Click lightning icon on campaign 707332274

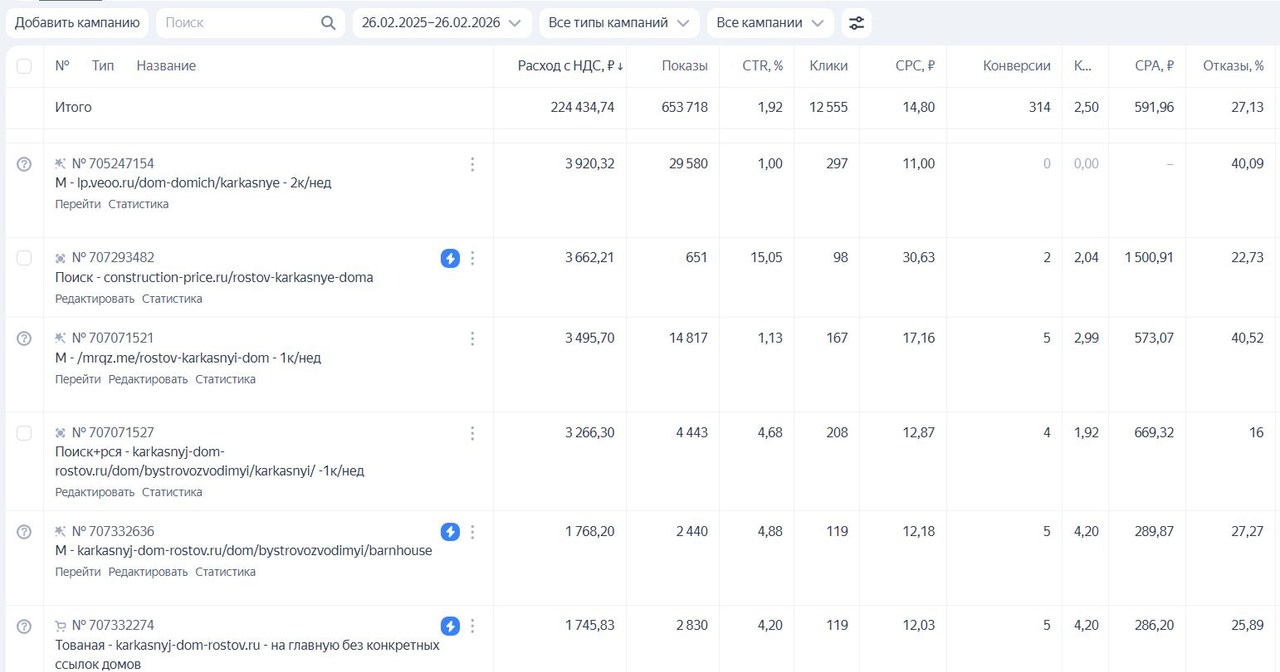click(450, 626)
